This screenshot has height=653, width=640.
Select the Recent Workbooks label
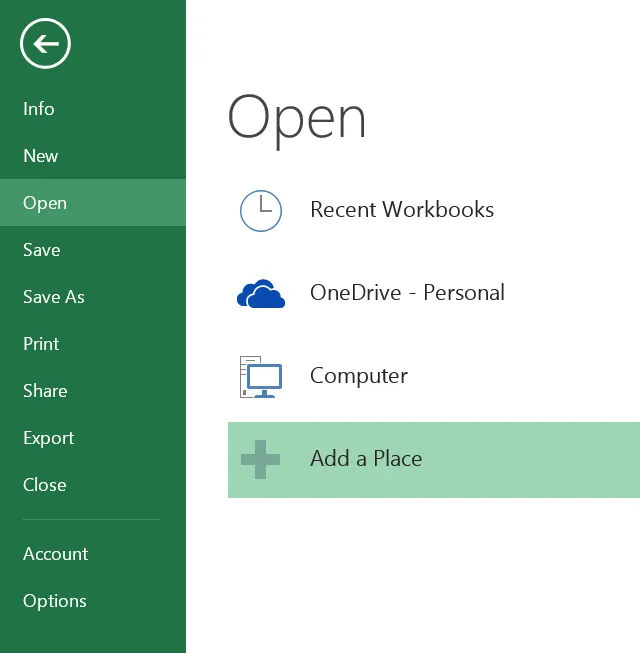pos(402,210)
